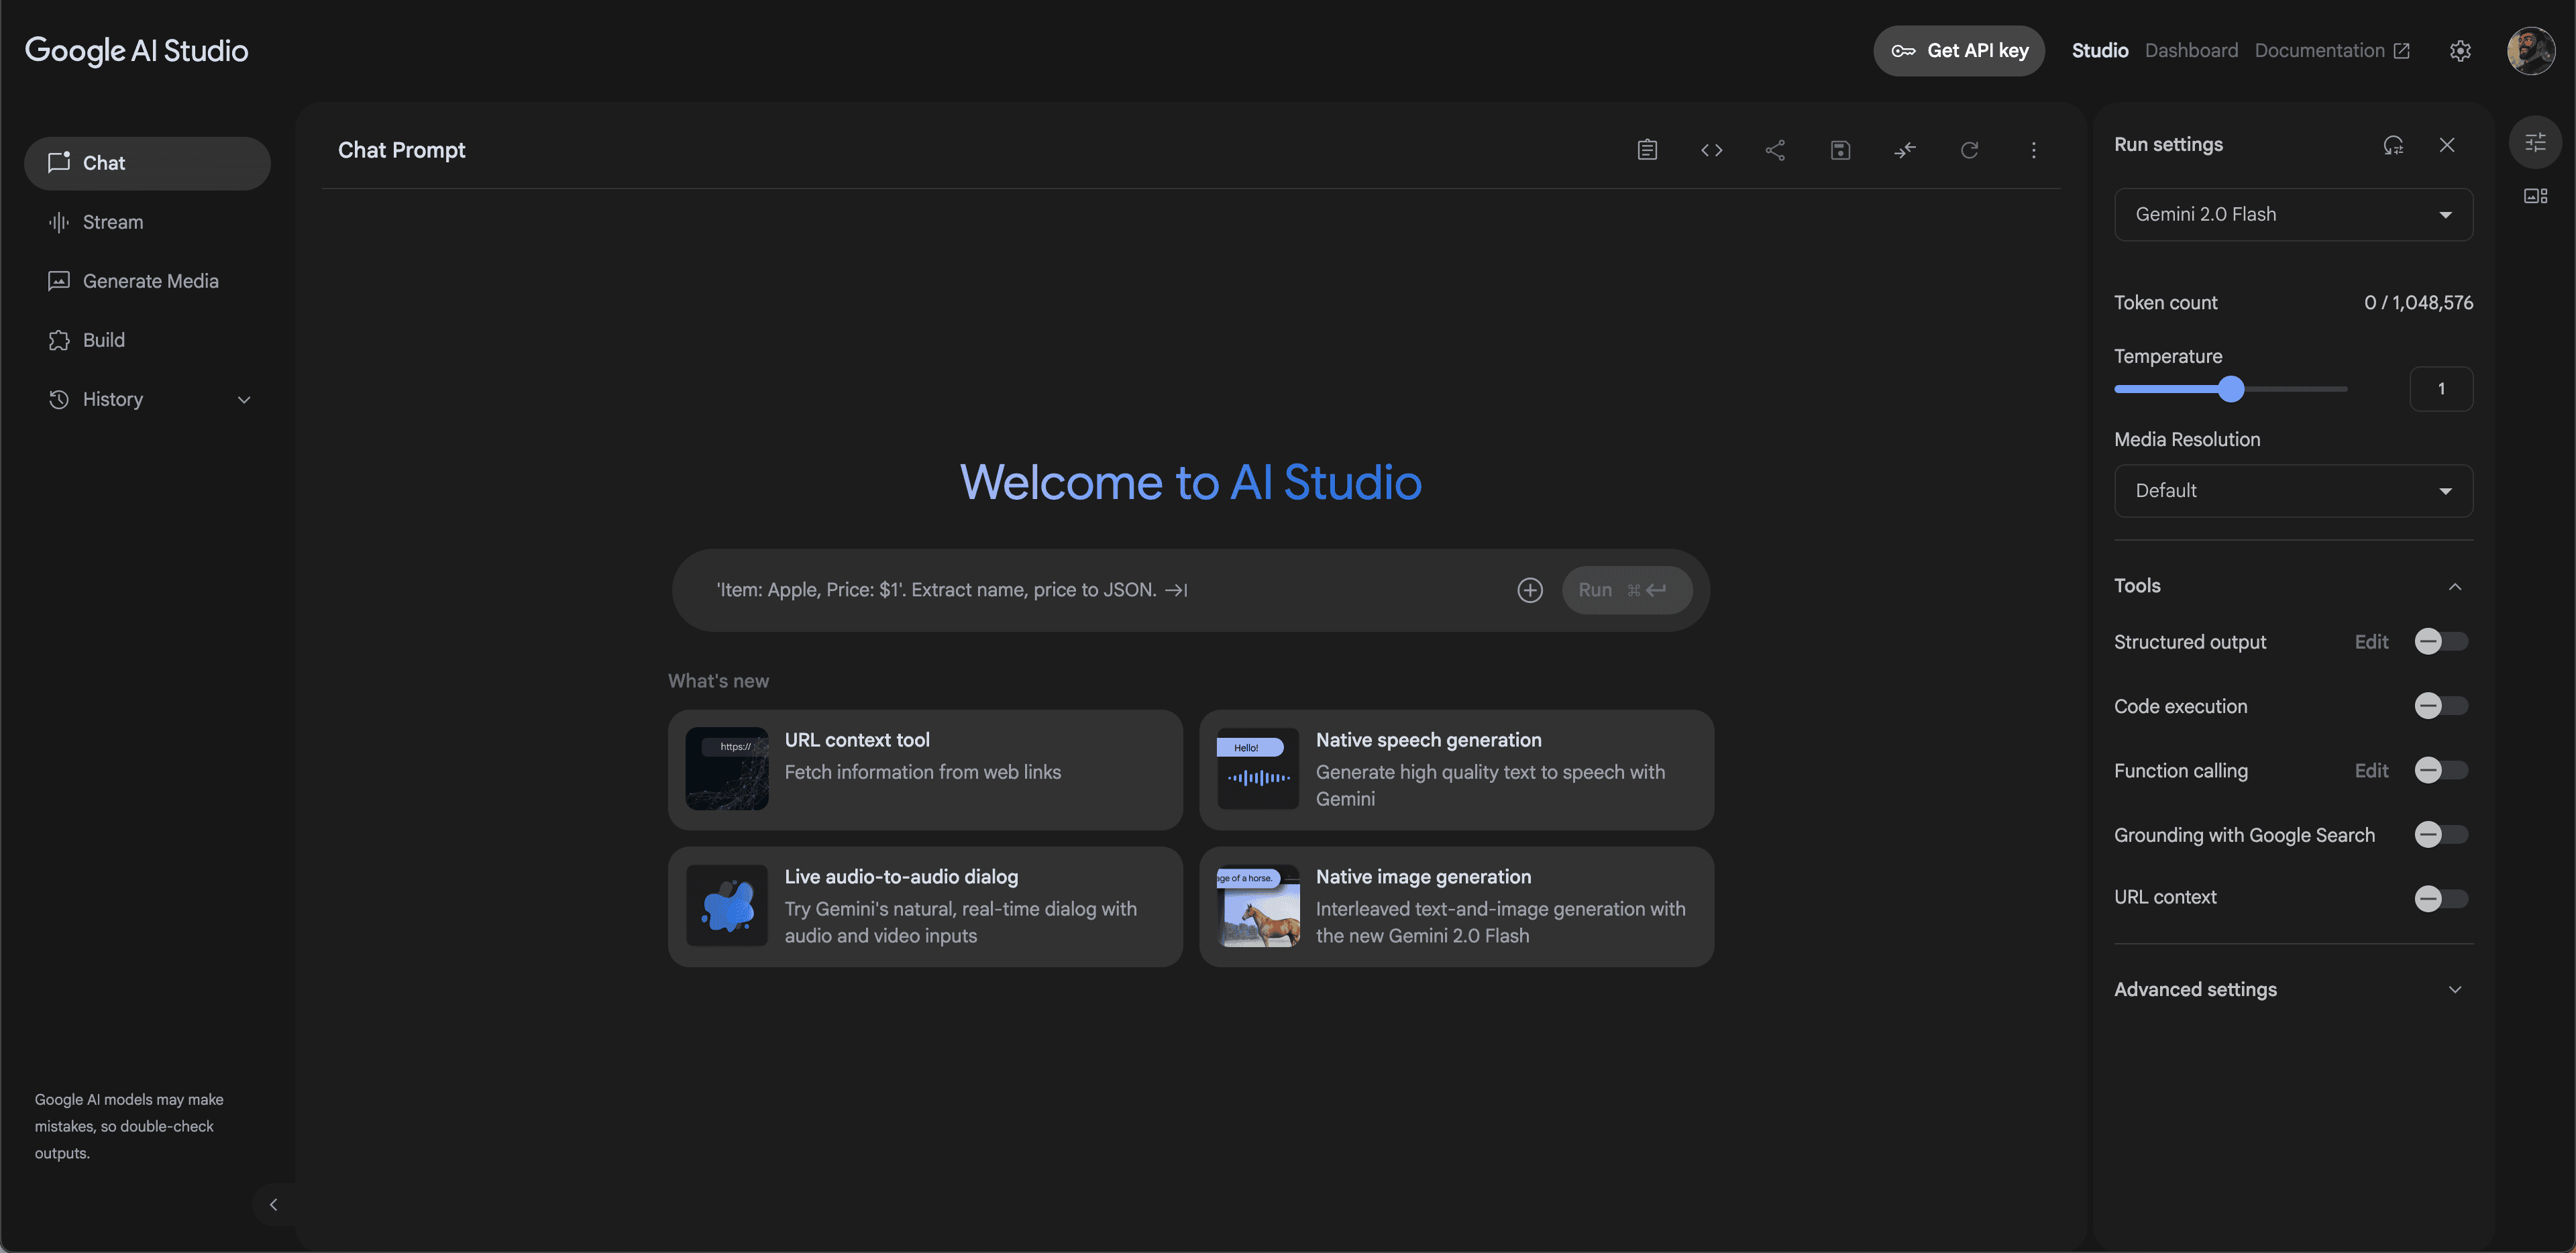This screenshot has width=2576, height=1253.
Task: Open the Get code icon
Action: tap(1711, 150)
